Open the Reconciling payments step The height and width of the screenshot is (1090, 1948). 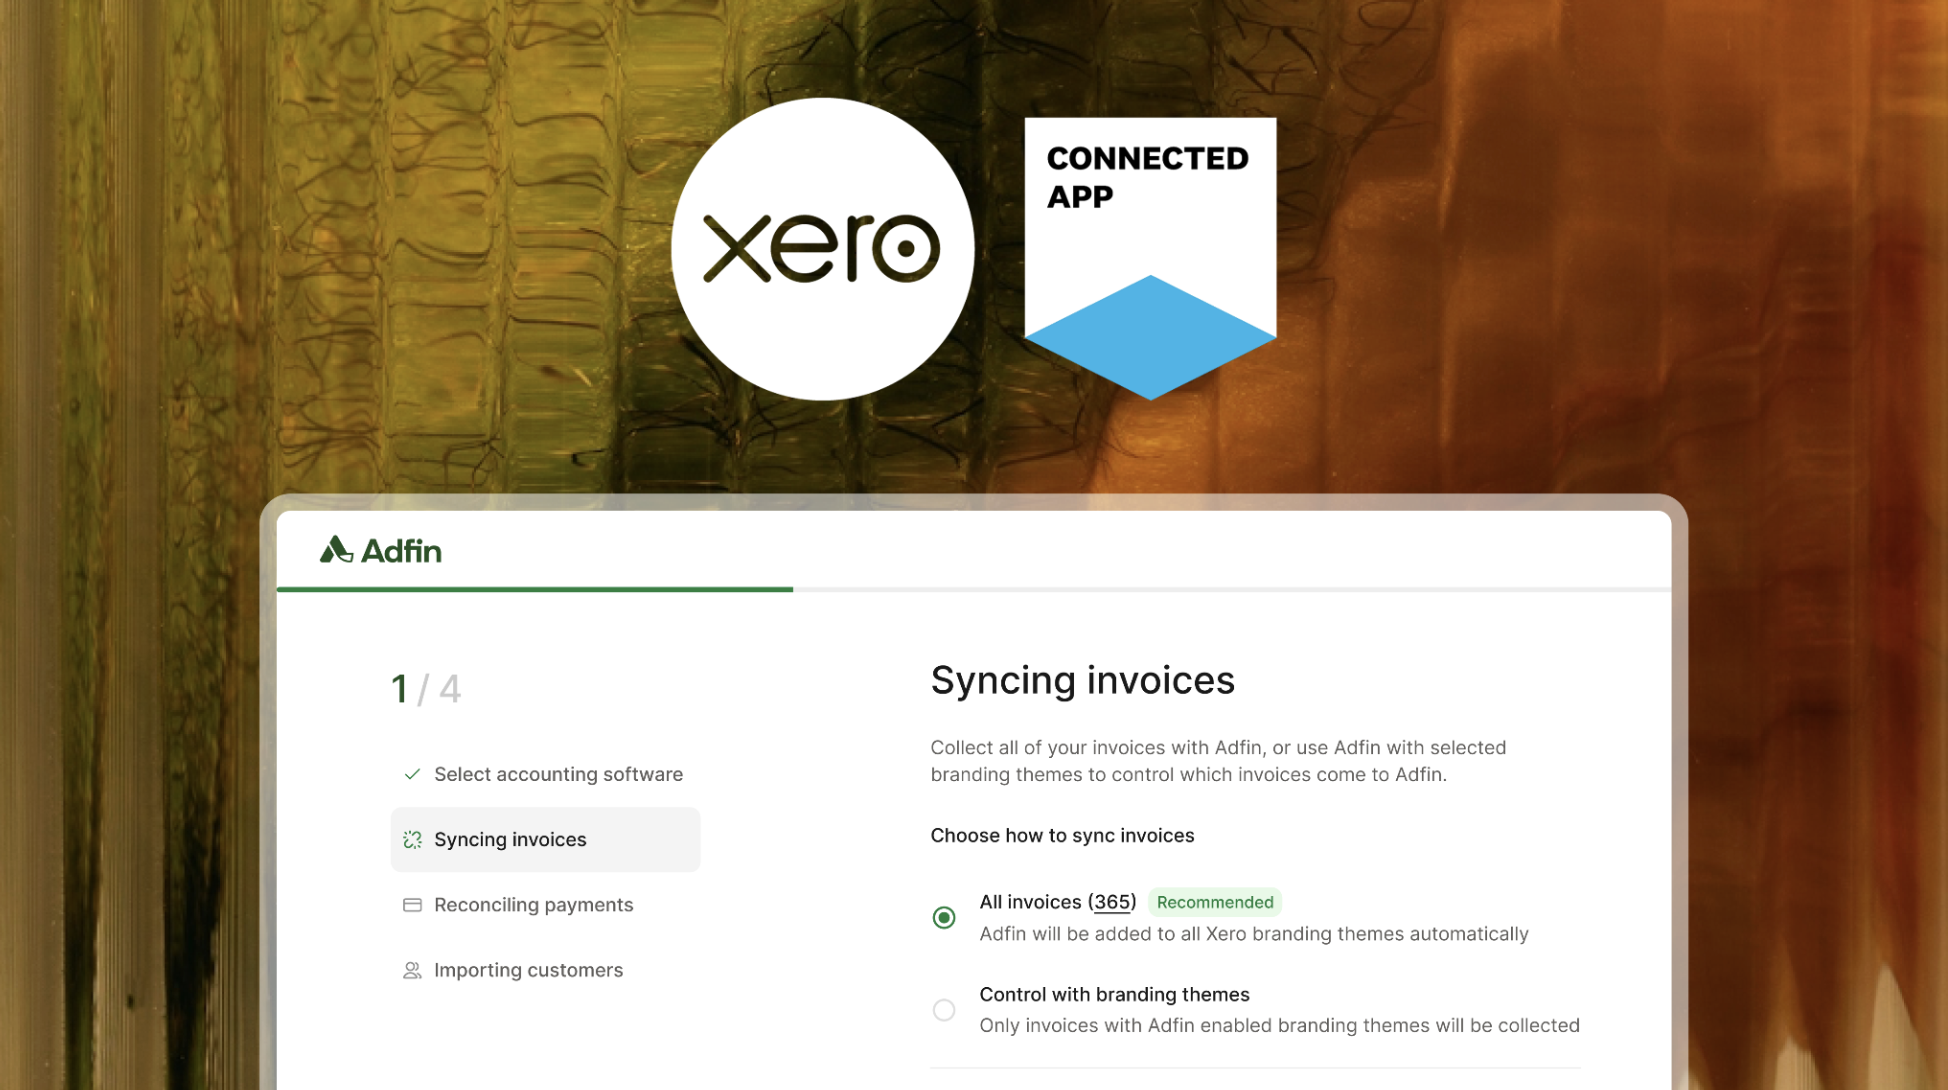(533, 905)
